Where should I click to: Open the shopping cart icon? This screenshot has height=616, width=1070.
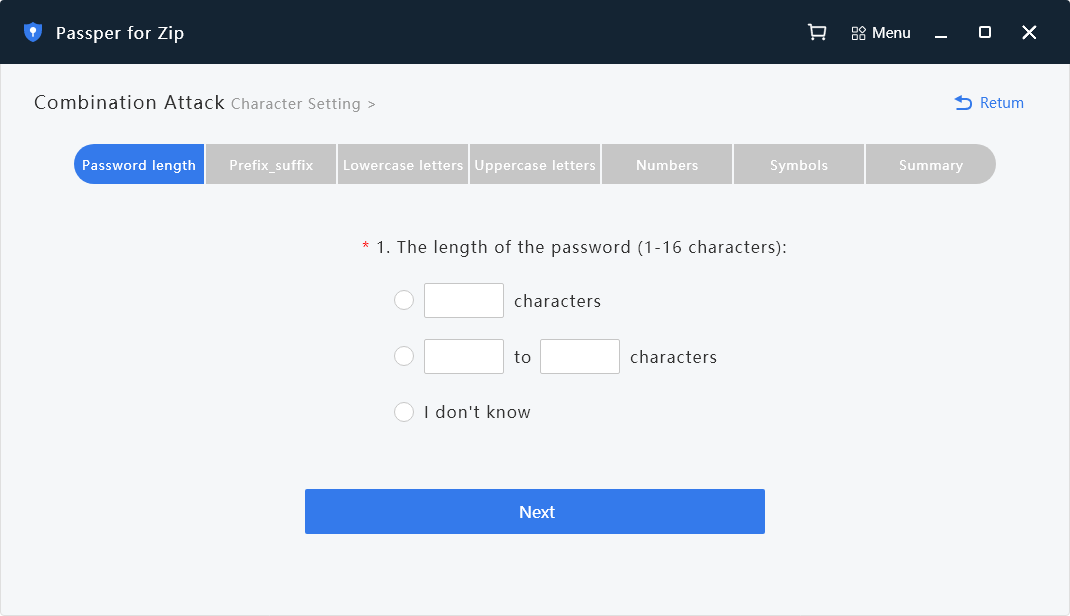817,32
